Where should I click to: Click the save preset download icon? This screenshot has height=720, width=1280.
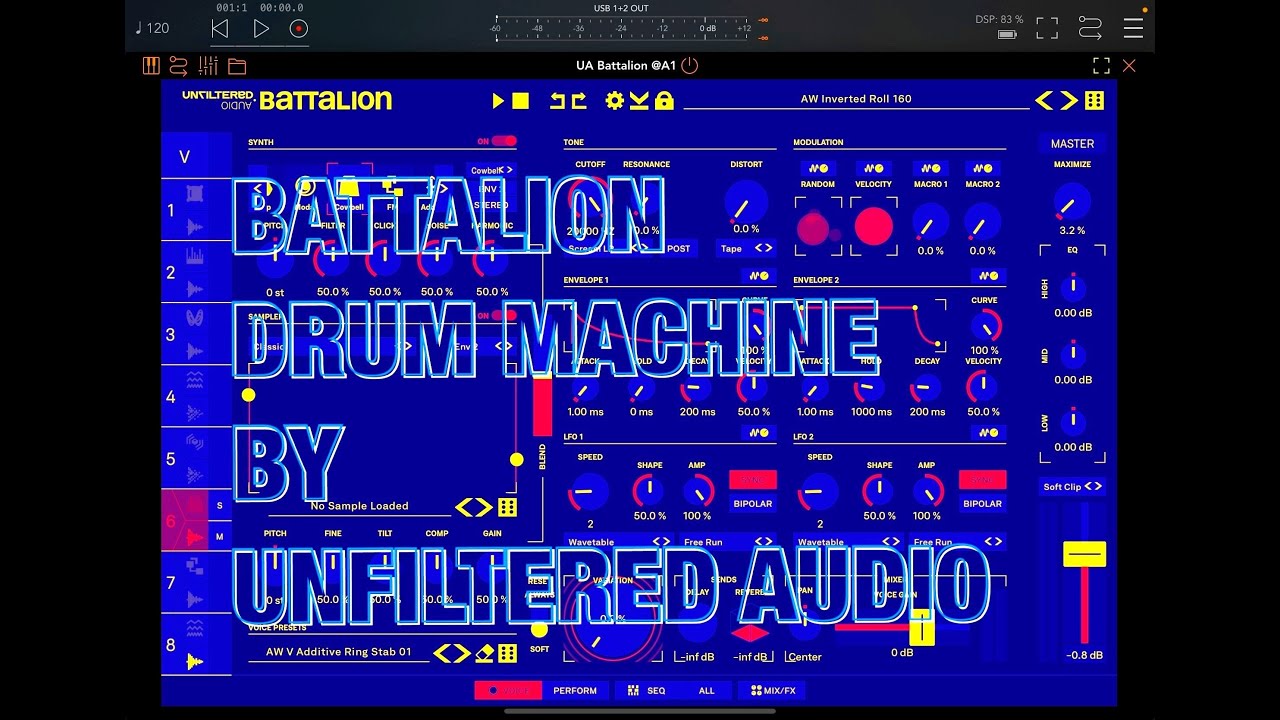(640, 100)
